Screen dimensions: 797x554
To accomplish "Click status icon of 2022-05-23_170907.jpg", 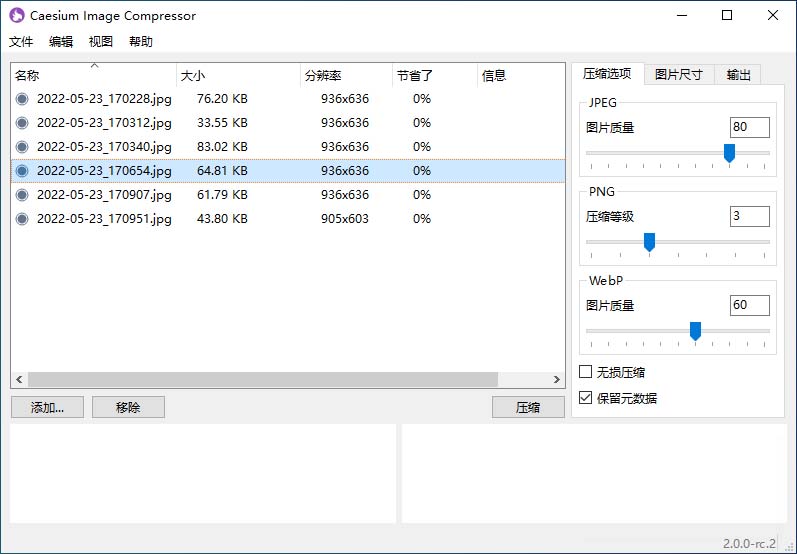I will (22, 195).
